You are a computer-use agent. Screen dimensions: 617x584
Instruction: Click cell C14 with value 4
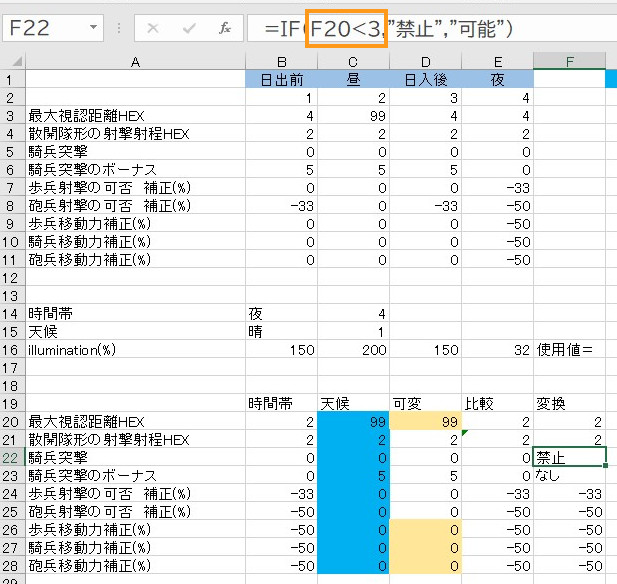point(353,314)
